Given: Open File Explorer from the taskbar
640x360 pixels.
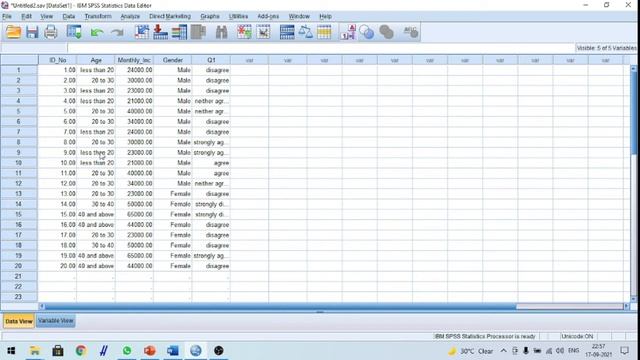Looking at the screenshot, I should point(35,351).
